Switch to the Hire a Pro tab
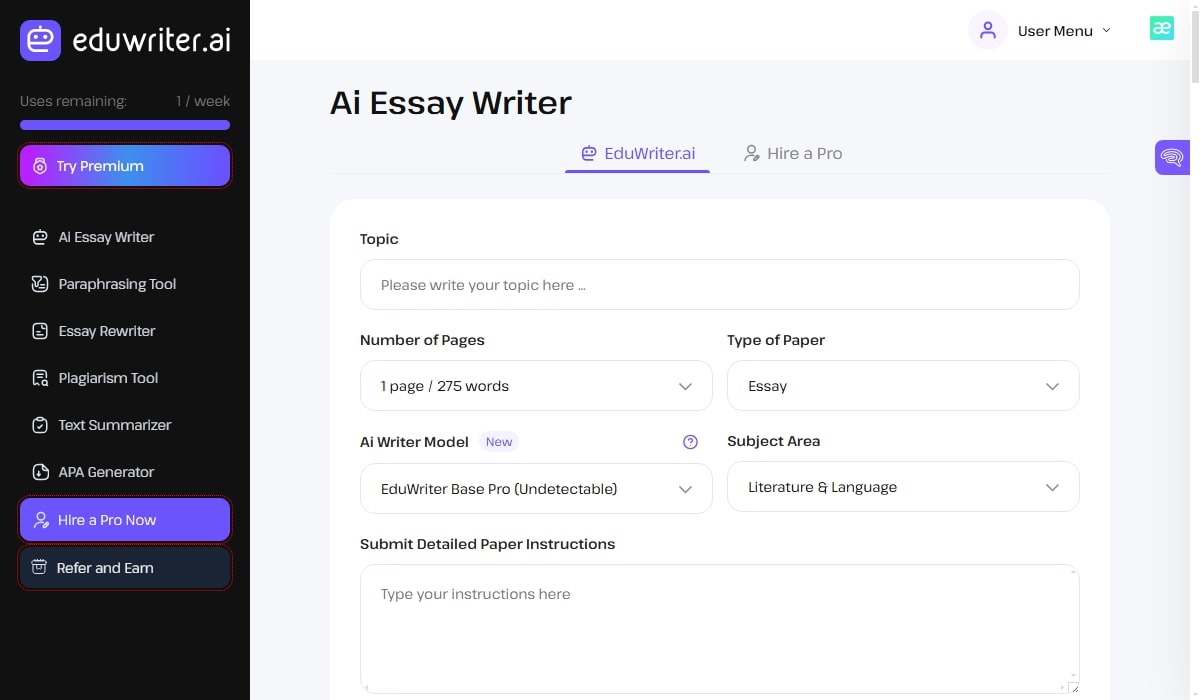 793,154
